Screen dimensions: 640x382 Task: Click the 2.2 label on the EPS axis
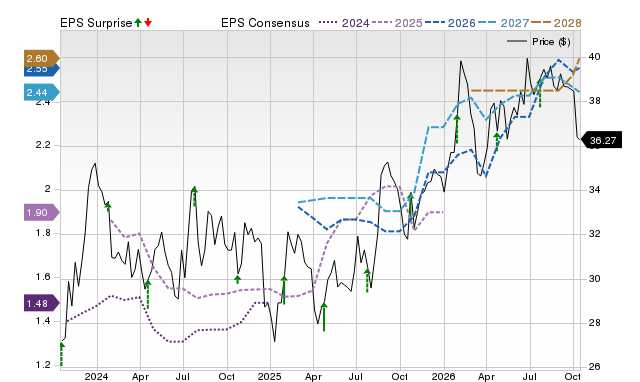tap(43, 145)
